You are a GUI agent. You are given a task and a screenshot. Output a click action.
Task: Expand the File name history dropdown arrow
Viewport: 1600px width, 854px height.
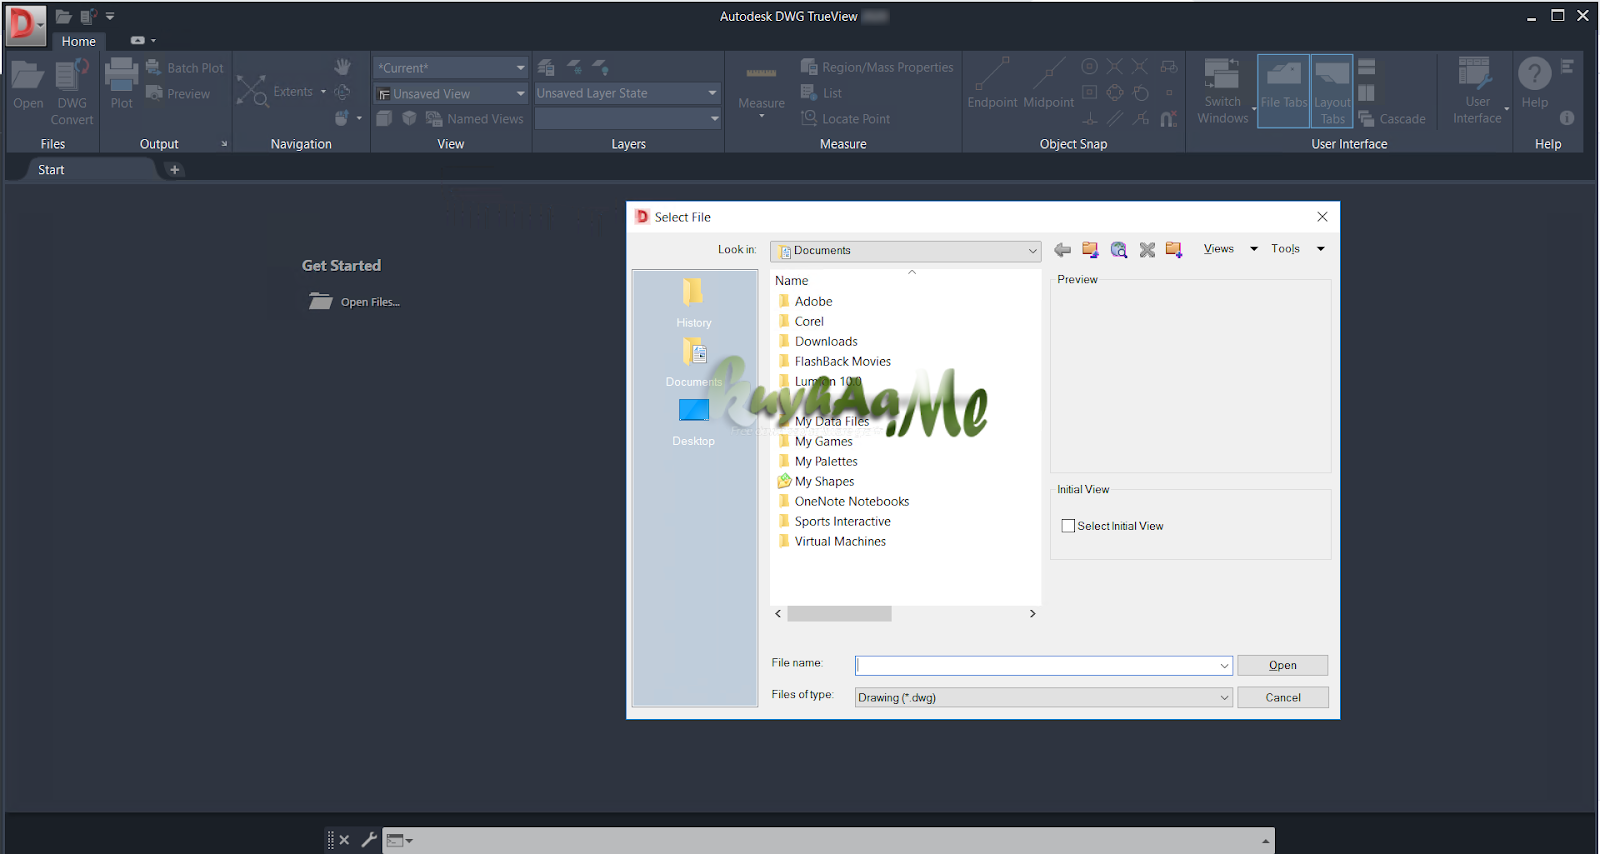pos(1224,666)
